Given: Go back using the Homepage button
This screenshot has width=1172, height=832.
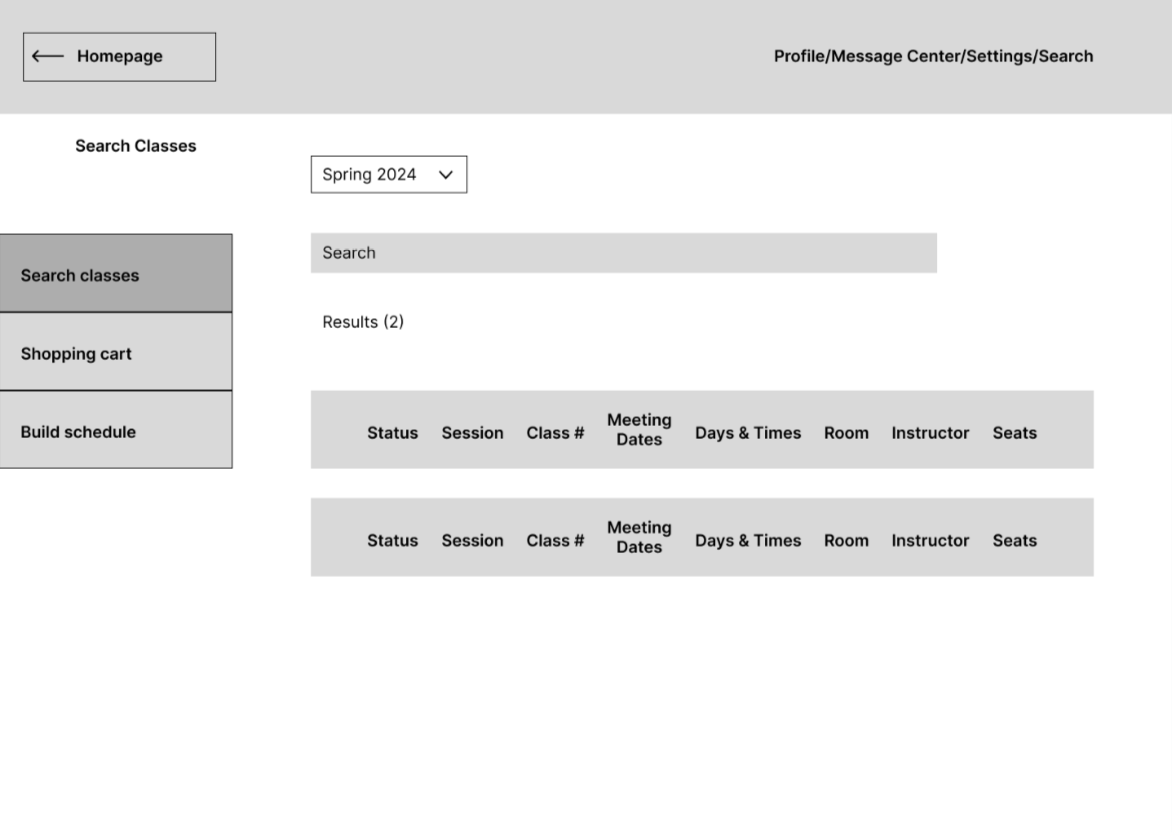Looking at the screenshot, I should coord(120,57).
